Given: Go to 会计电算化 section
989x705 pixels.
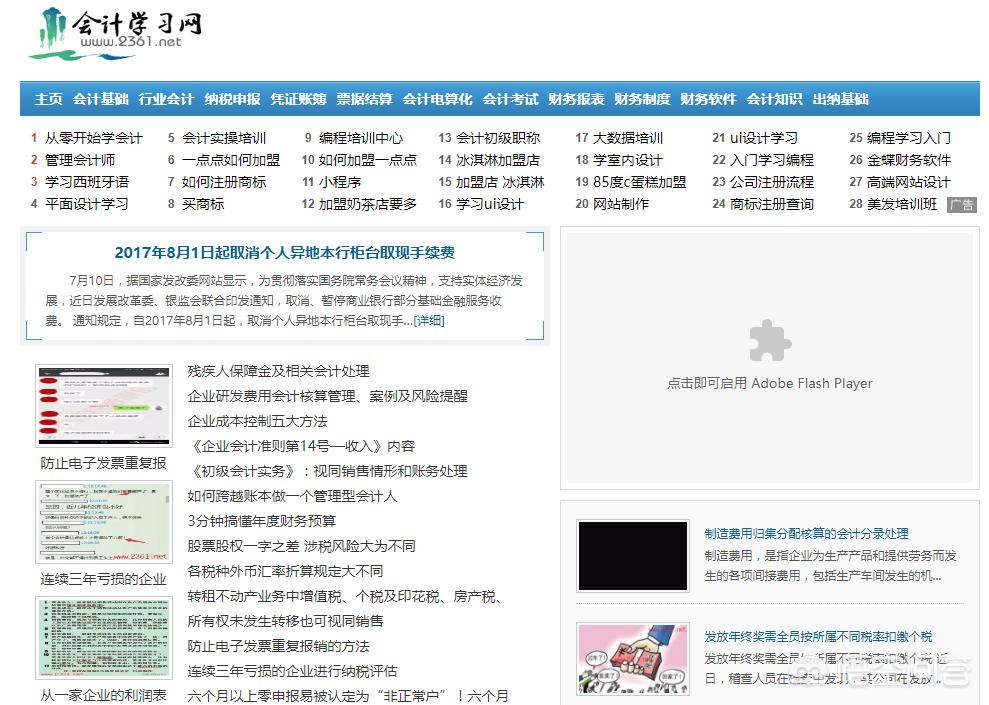Looking at the screenshot, I should pos(438,99).
